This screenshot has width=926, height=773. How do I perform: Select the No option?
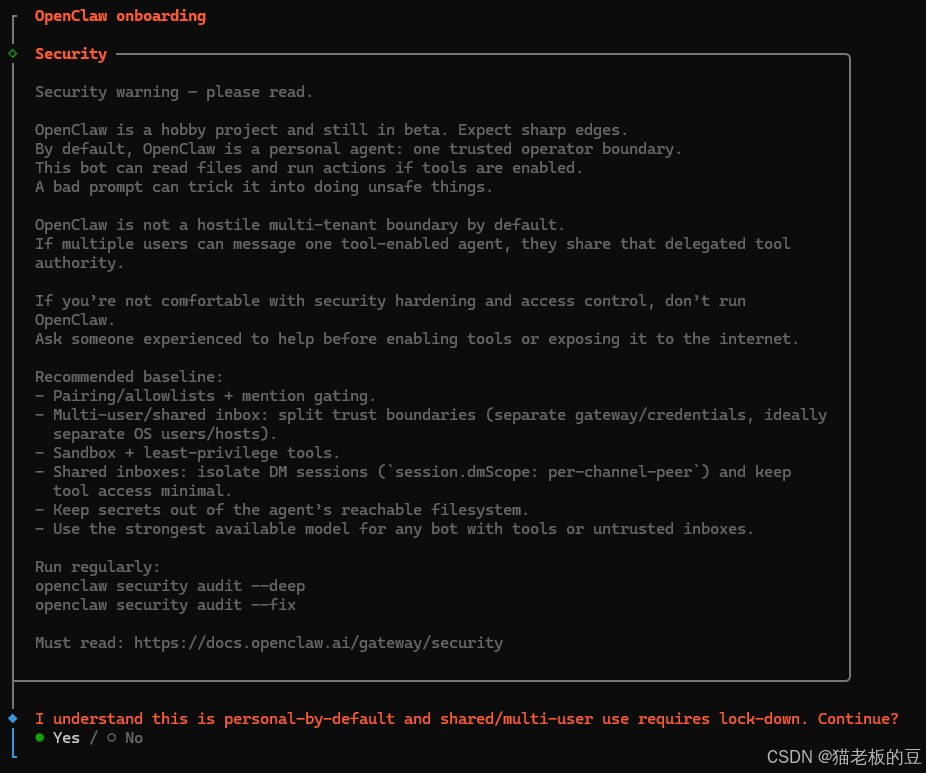(x=134, y=738)
